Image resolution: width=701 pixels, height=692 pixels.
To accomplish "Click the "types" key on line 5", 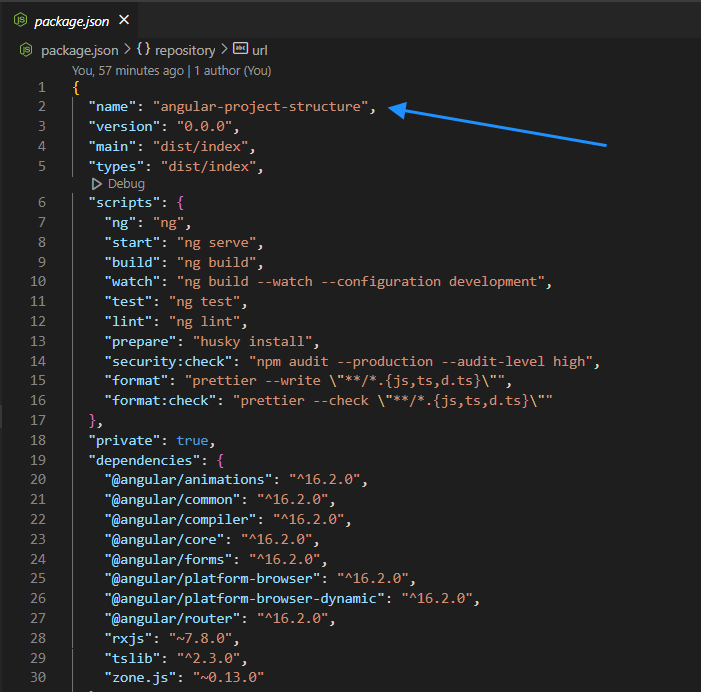I will point(116,167).
